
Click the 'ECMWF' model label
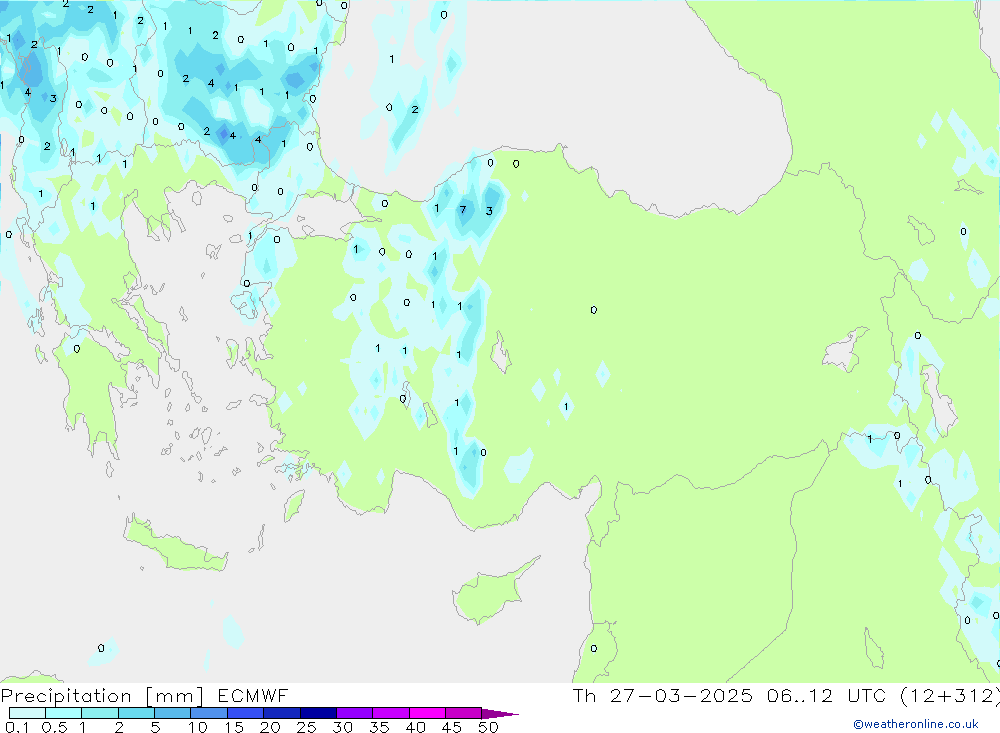(253, 696)
